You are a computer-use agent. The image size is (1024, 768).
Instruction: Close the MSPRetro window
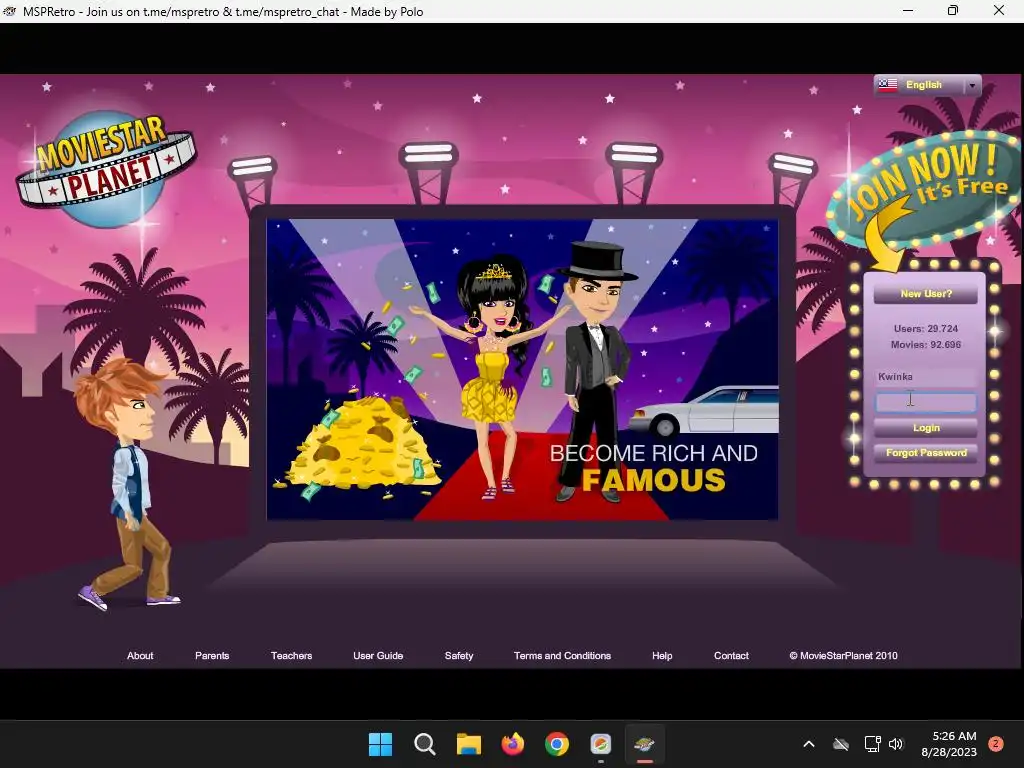pyautogui.click(x=999, y=10)
